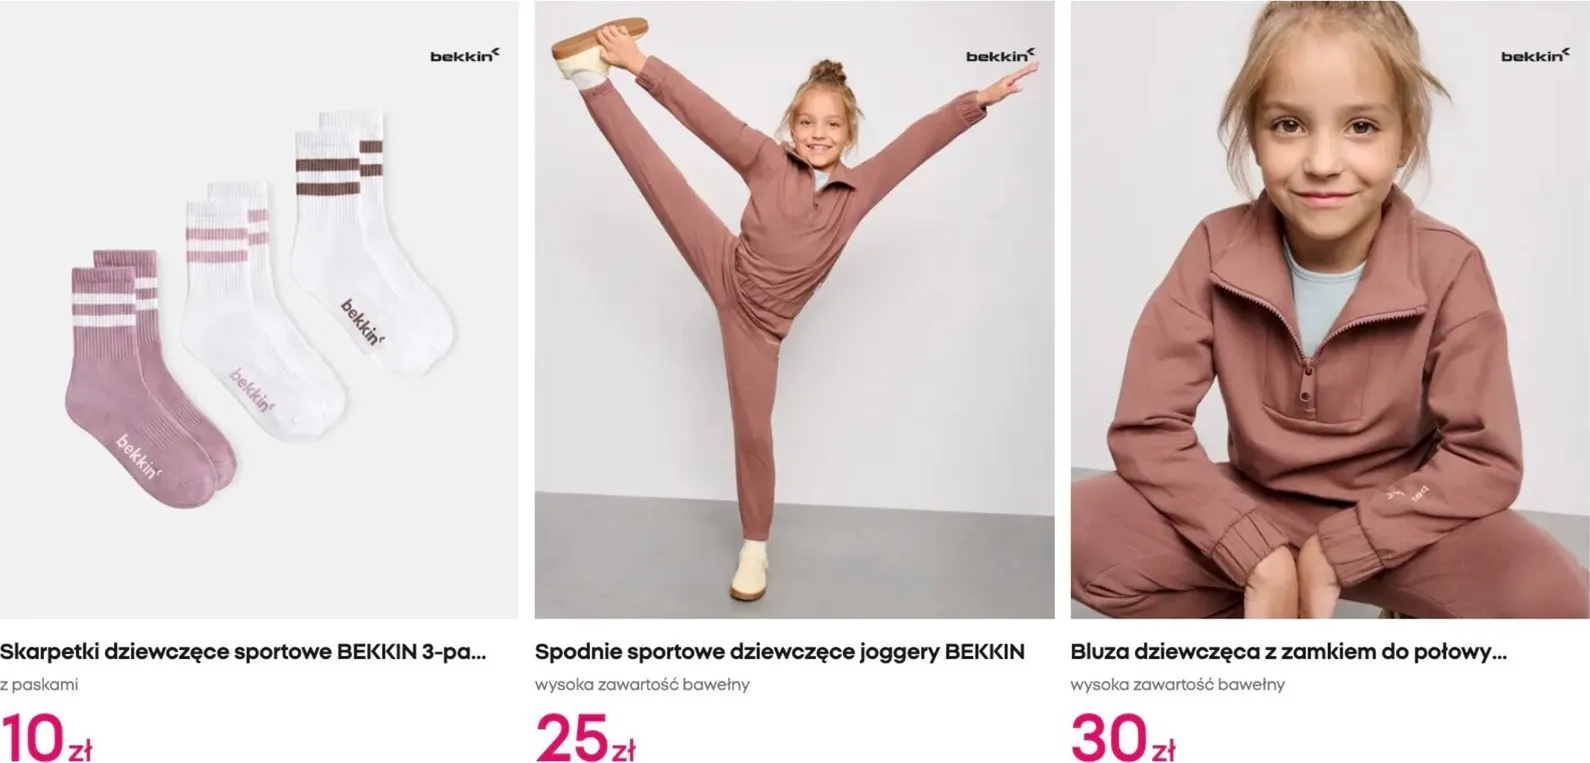Open the half-zip sweatshirt product photo

coord(1330,310)
